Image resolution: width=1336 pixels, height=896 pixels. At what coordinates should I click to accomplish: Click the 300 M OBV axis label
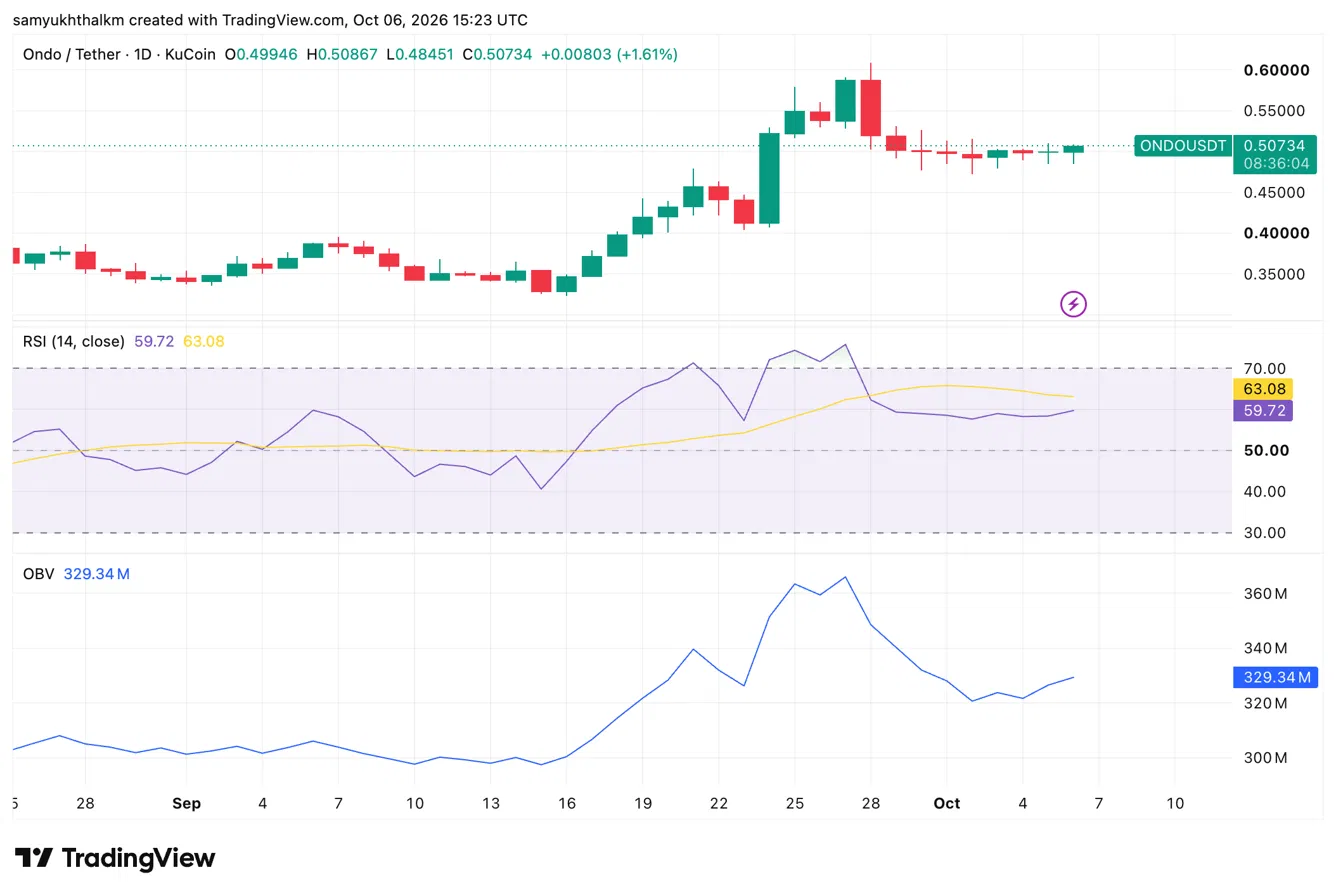click(x=1265, y=758)
